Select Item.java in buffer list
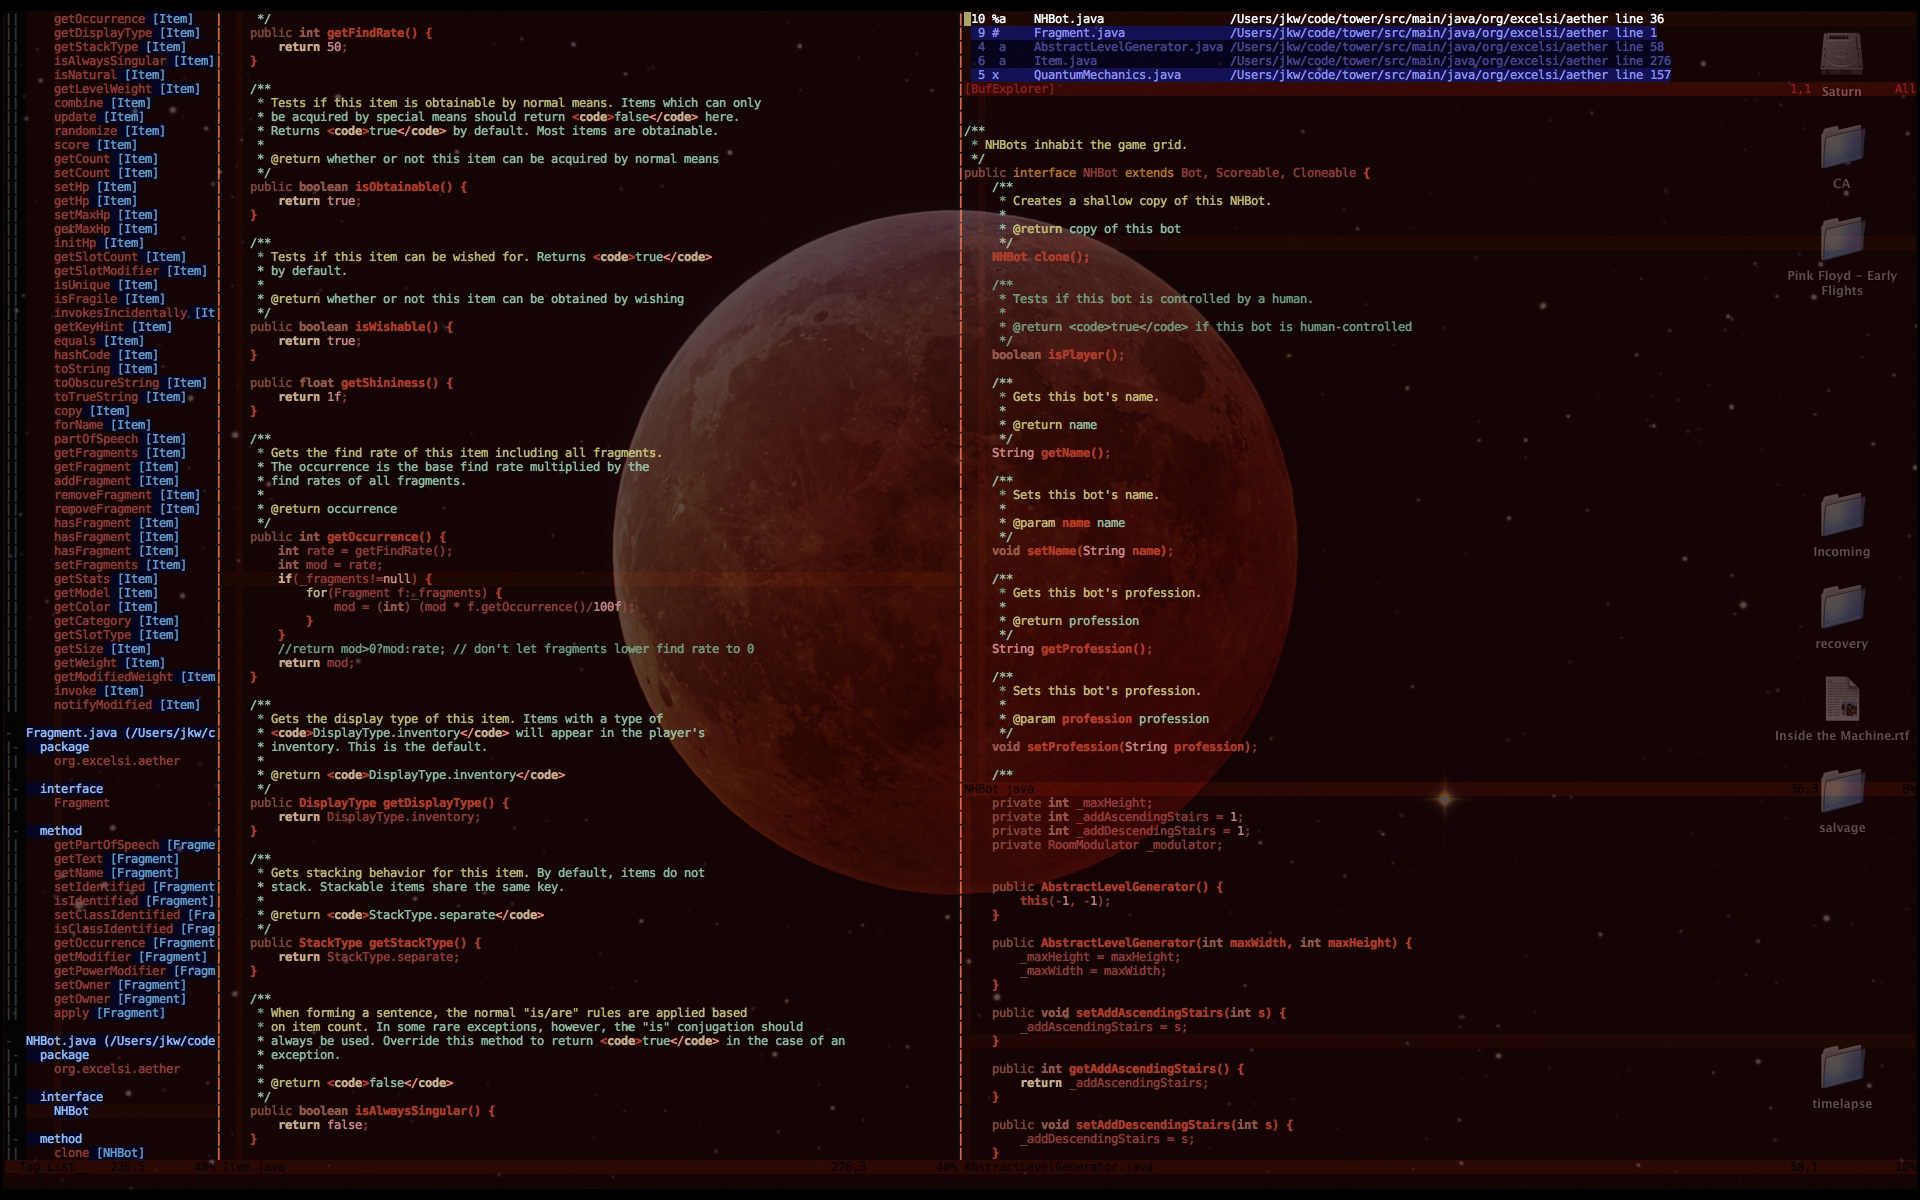 coord(1064,61)
